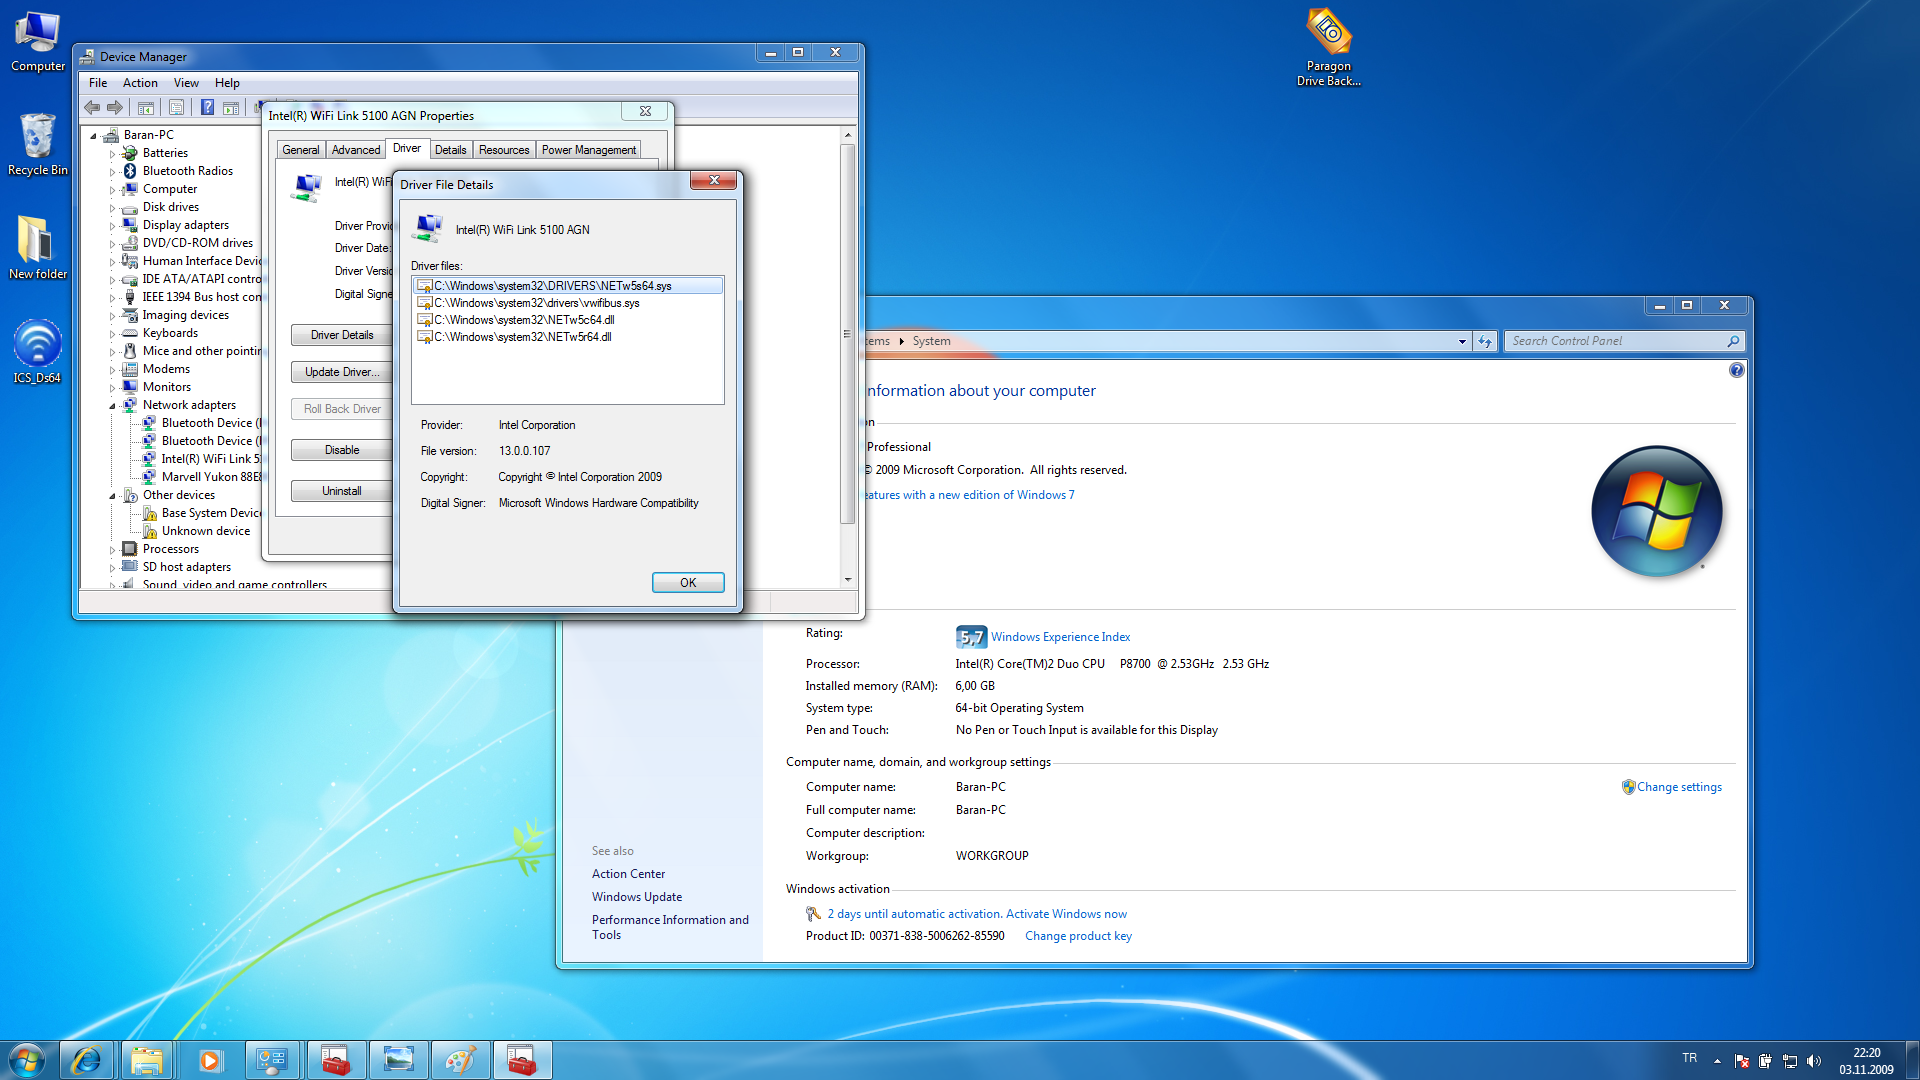Screen dimensions: 1920x1080
Task: Expand the DVD/CD-ROM drives node
Action: (x=112, y=244)
